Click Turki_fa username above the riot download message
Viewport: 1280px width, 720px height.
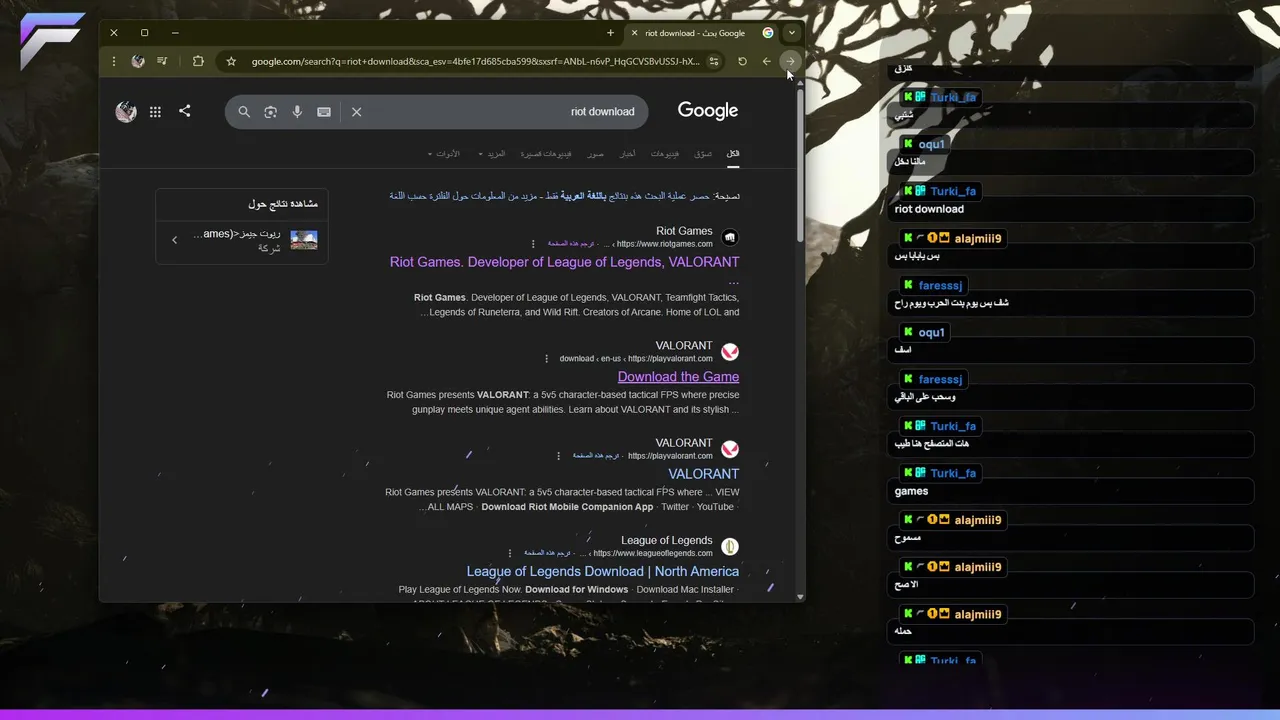click(x=953, y=191)
